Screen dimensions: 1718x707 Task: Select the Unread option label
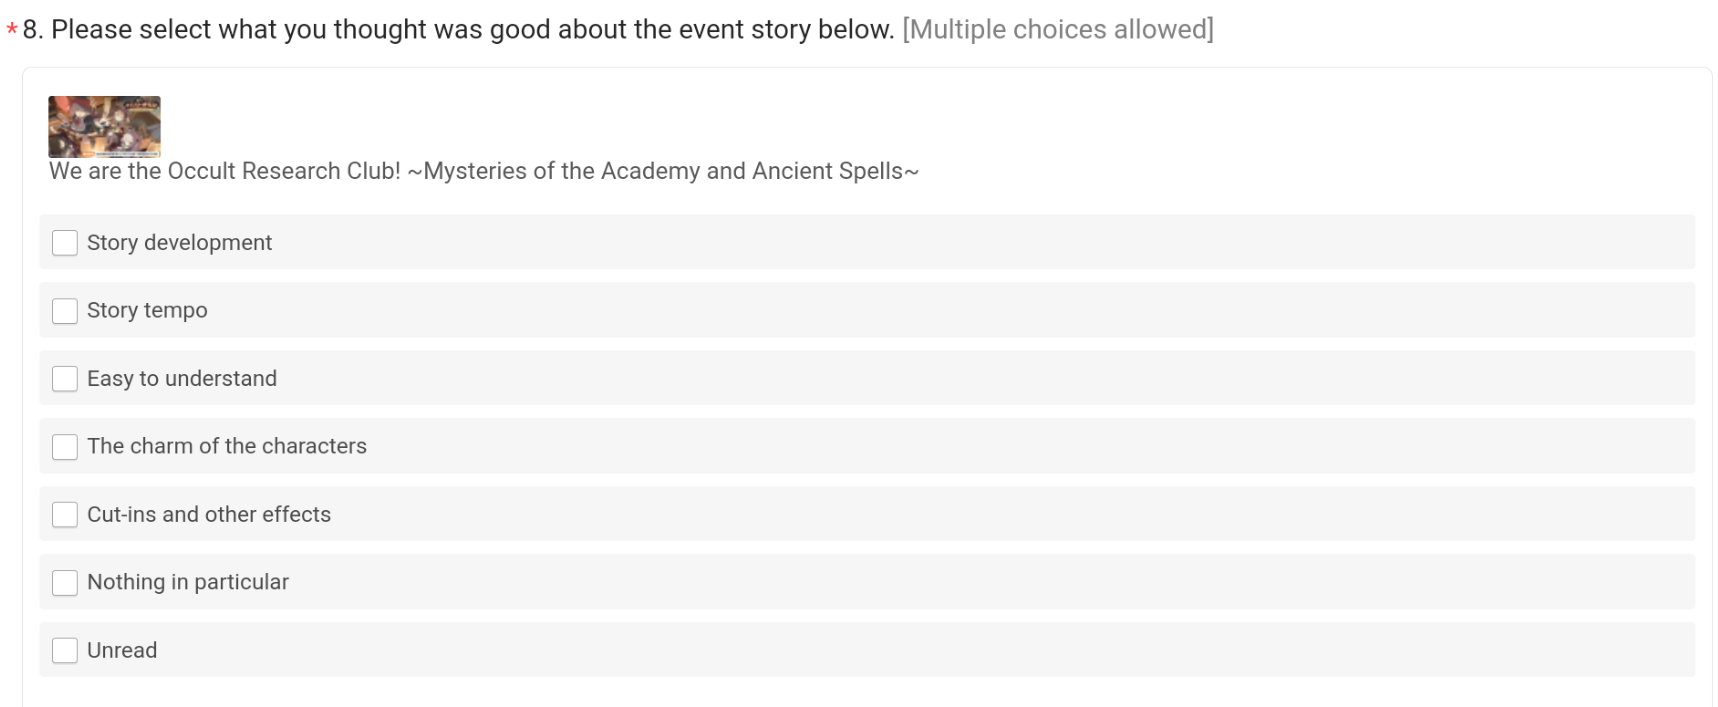(122, 650)
